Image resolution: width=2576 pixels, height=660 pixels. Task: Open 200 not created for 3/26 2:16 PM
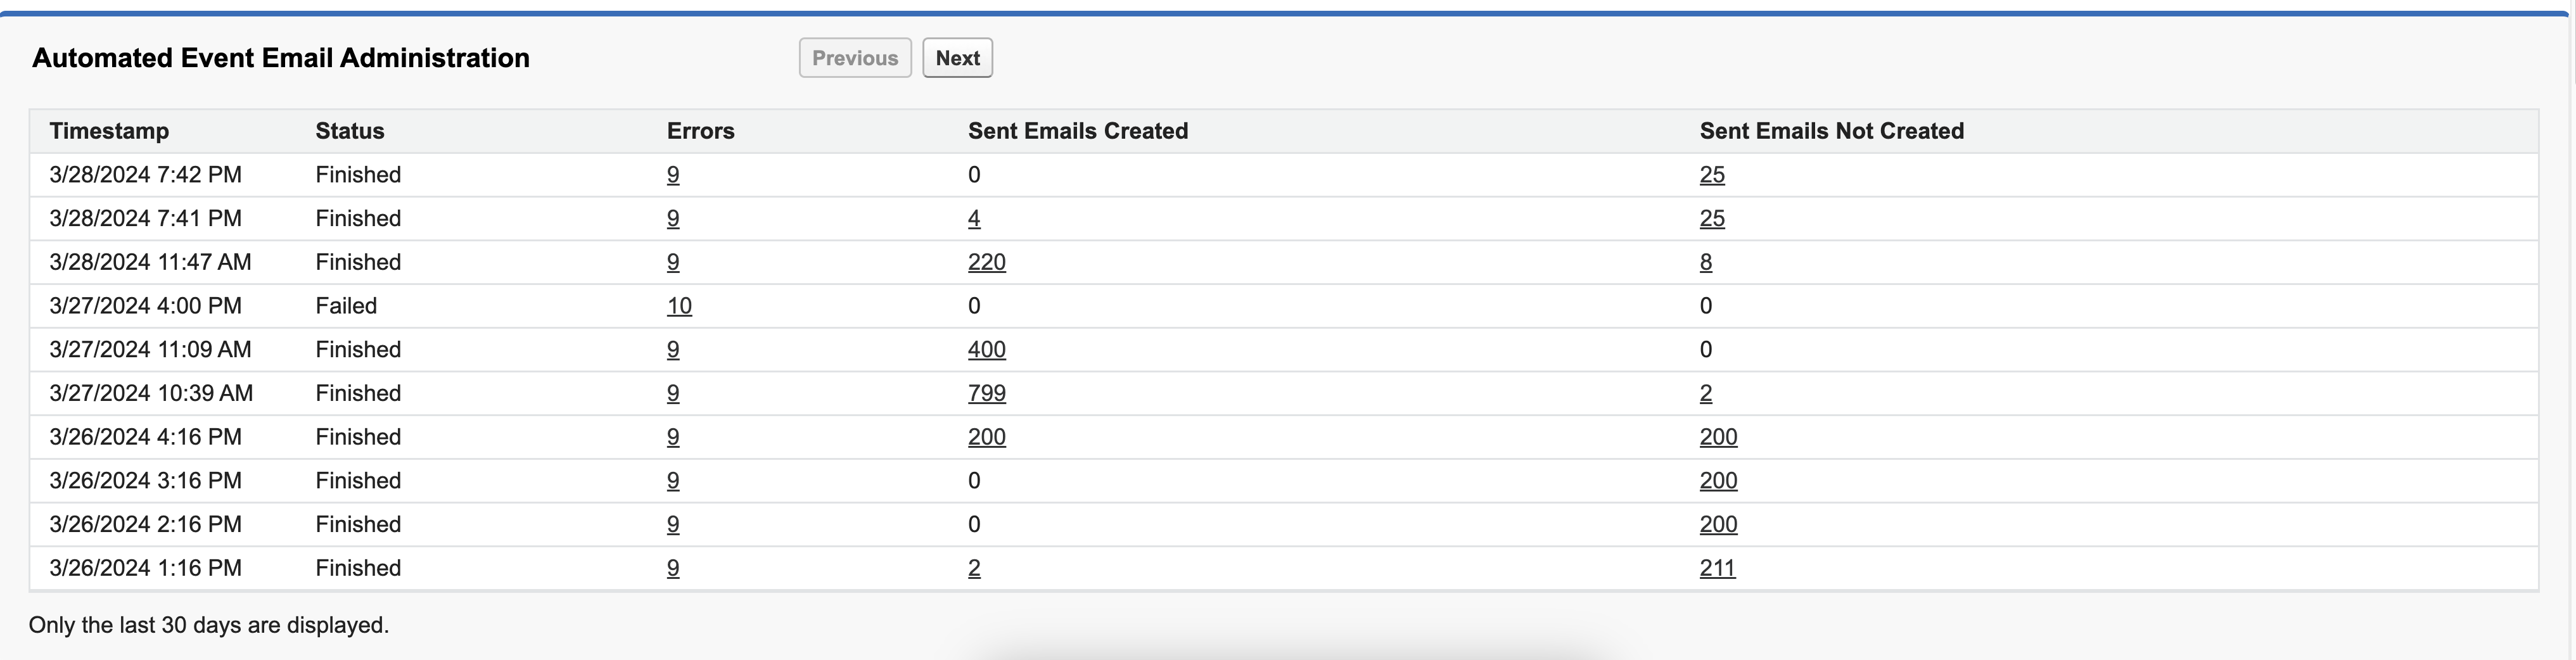tap(1718, 525)
